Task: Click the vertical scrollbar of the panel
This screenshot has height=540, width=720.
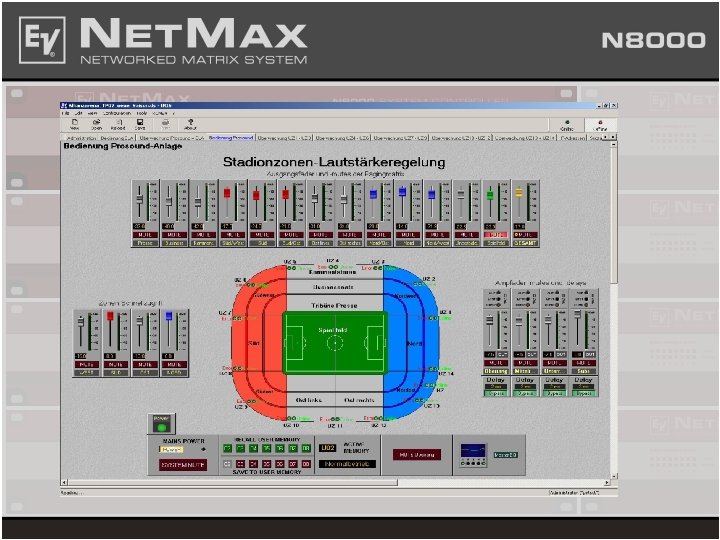Action: [613, 310]
